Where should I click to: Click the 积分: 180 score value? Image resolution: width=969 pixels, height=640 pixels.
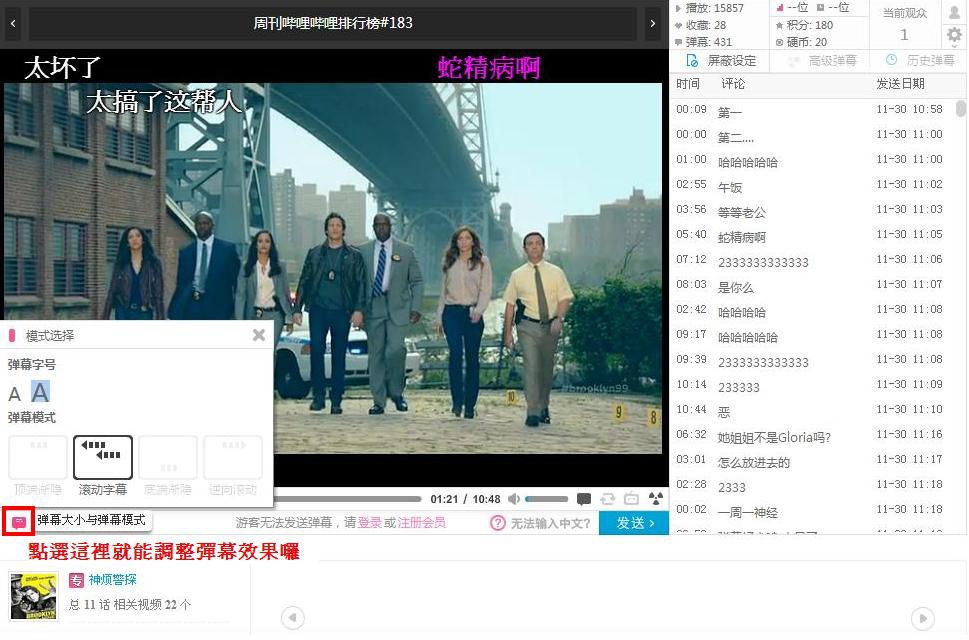[x=805, y=25]
